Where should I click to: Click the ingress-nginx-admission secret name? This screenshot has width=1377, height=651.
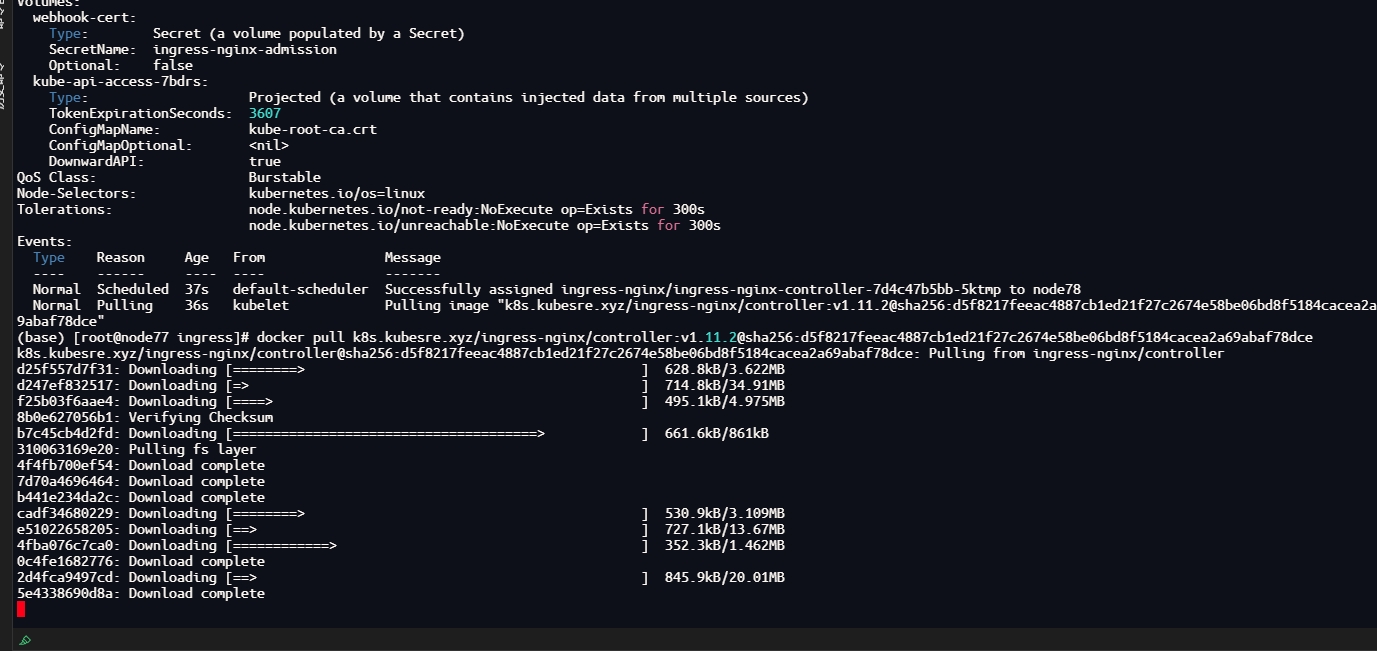pyautogui.click(x=244, y=50)
